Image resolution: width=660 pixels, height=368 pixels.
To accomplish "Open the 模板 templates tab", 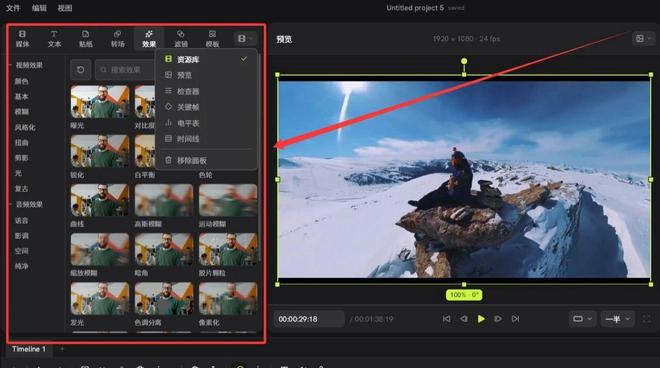I will point(212,38).
